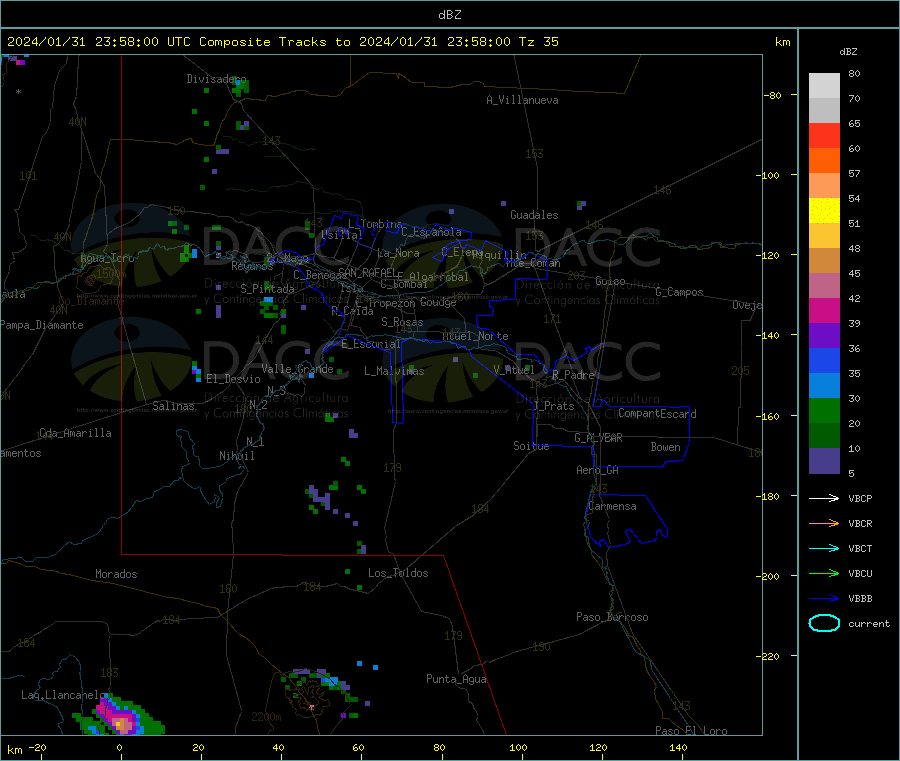Click the cyan VBCT arrow legend icon

point(824,548)
